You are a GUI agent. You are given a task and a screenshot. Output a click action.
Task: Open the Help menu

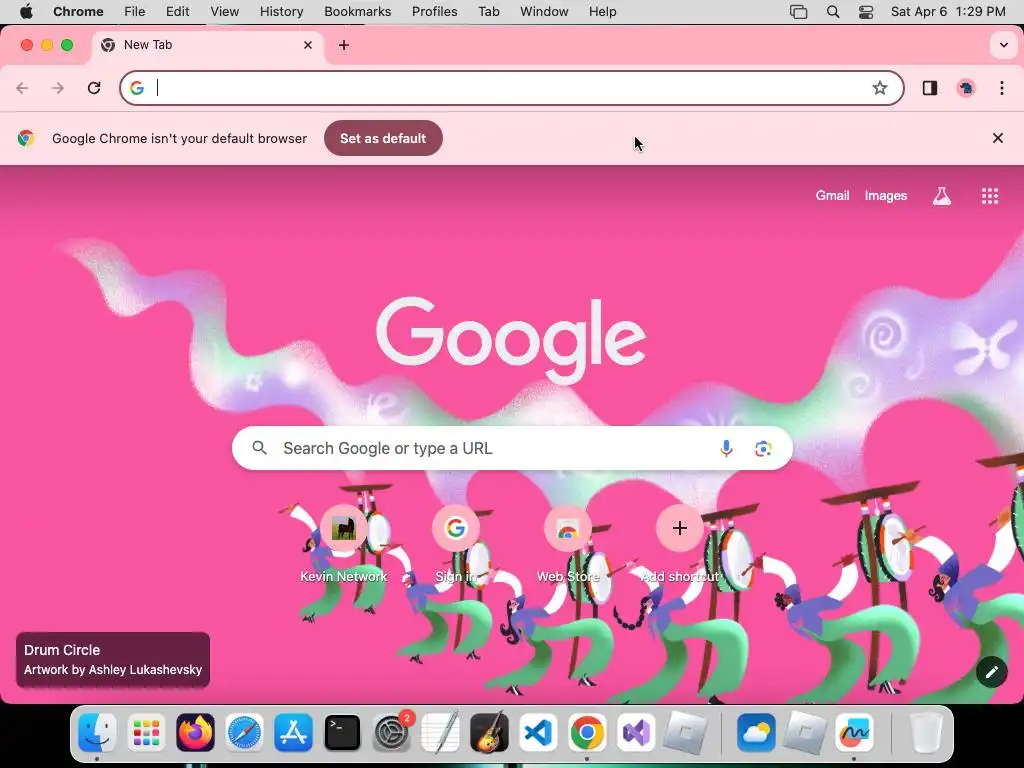[602, 12]
